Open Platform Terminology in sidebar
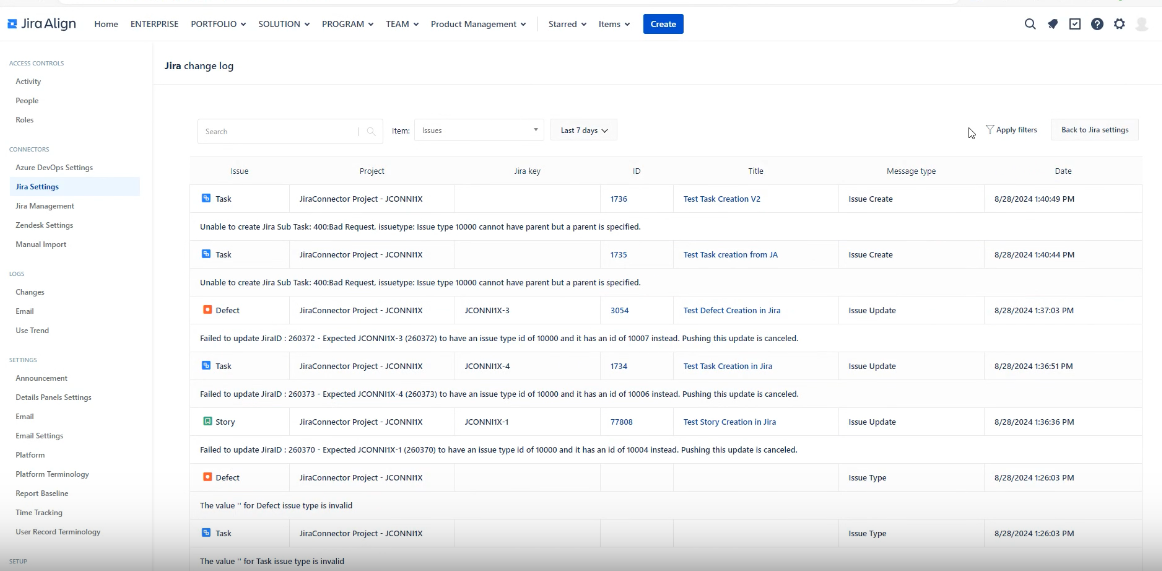 coord(52,474)
